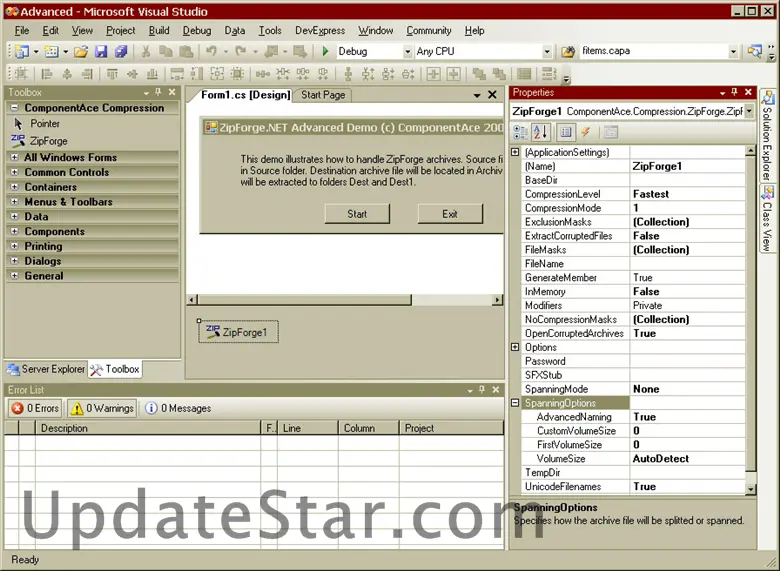Open the Community menu

click(x=429, y=31)
